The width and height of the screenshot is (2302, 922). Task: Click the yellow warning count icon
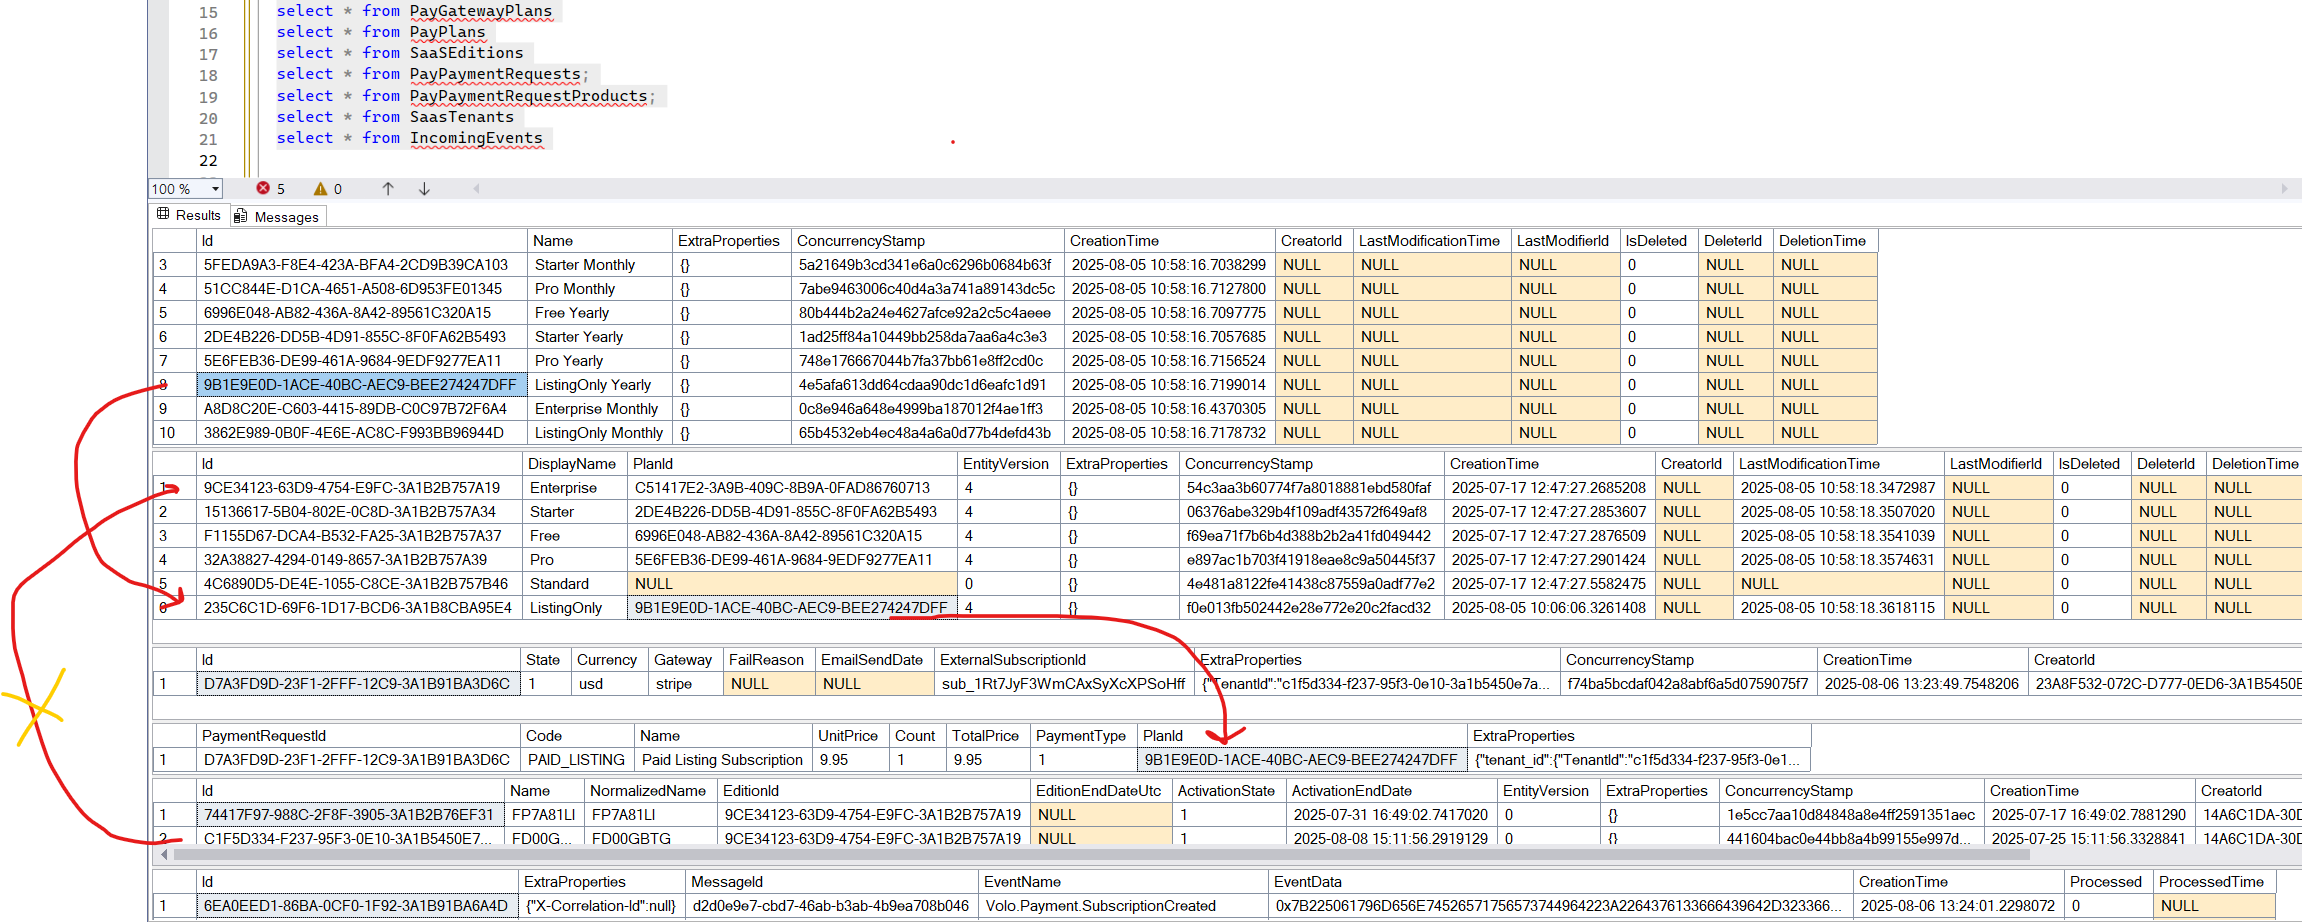tap(320, 188)
